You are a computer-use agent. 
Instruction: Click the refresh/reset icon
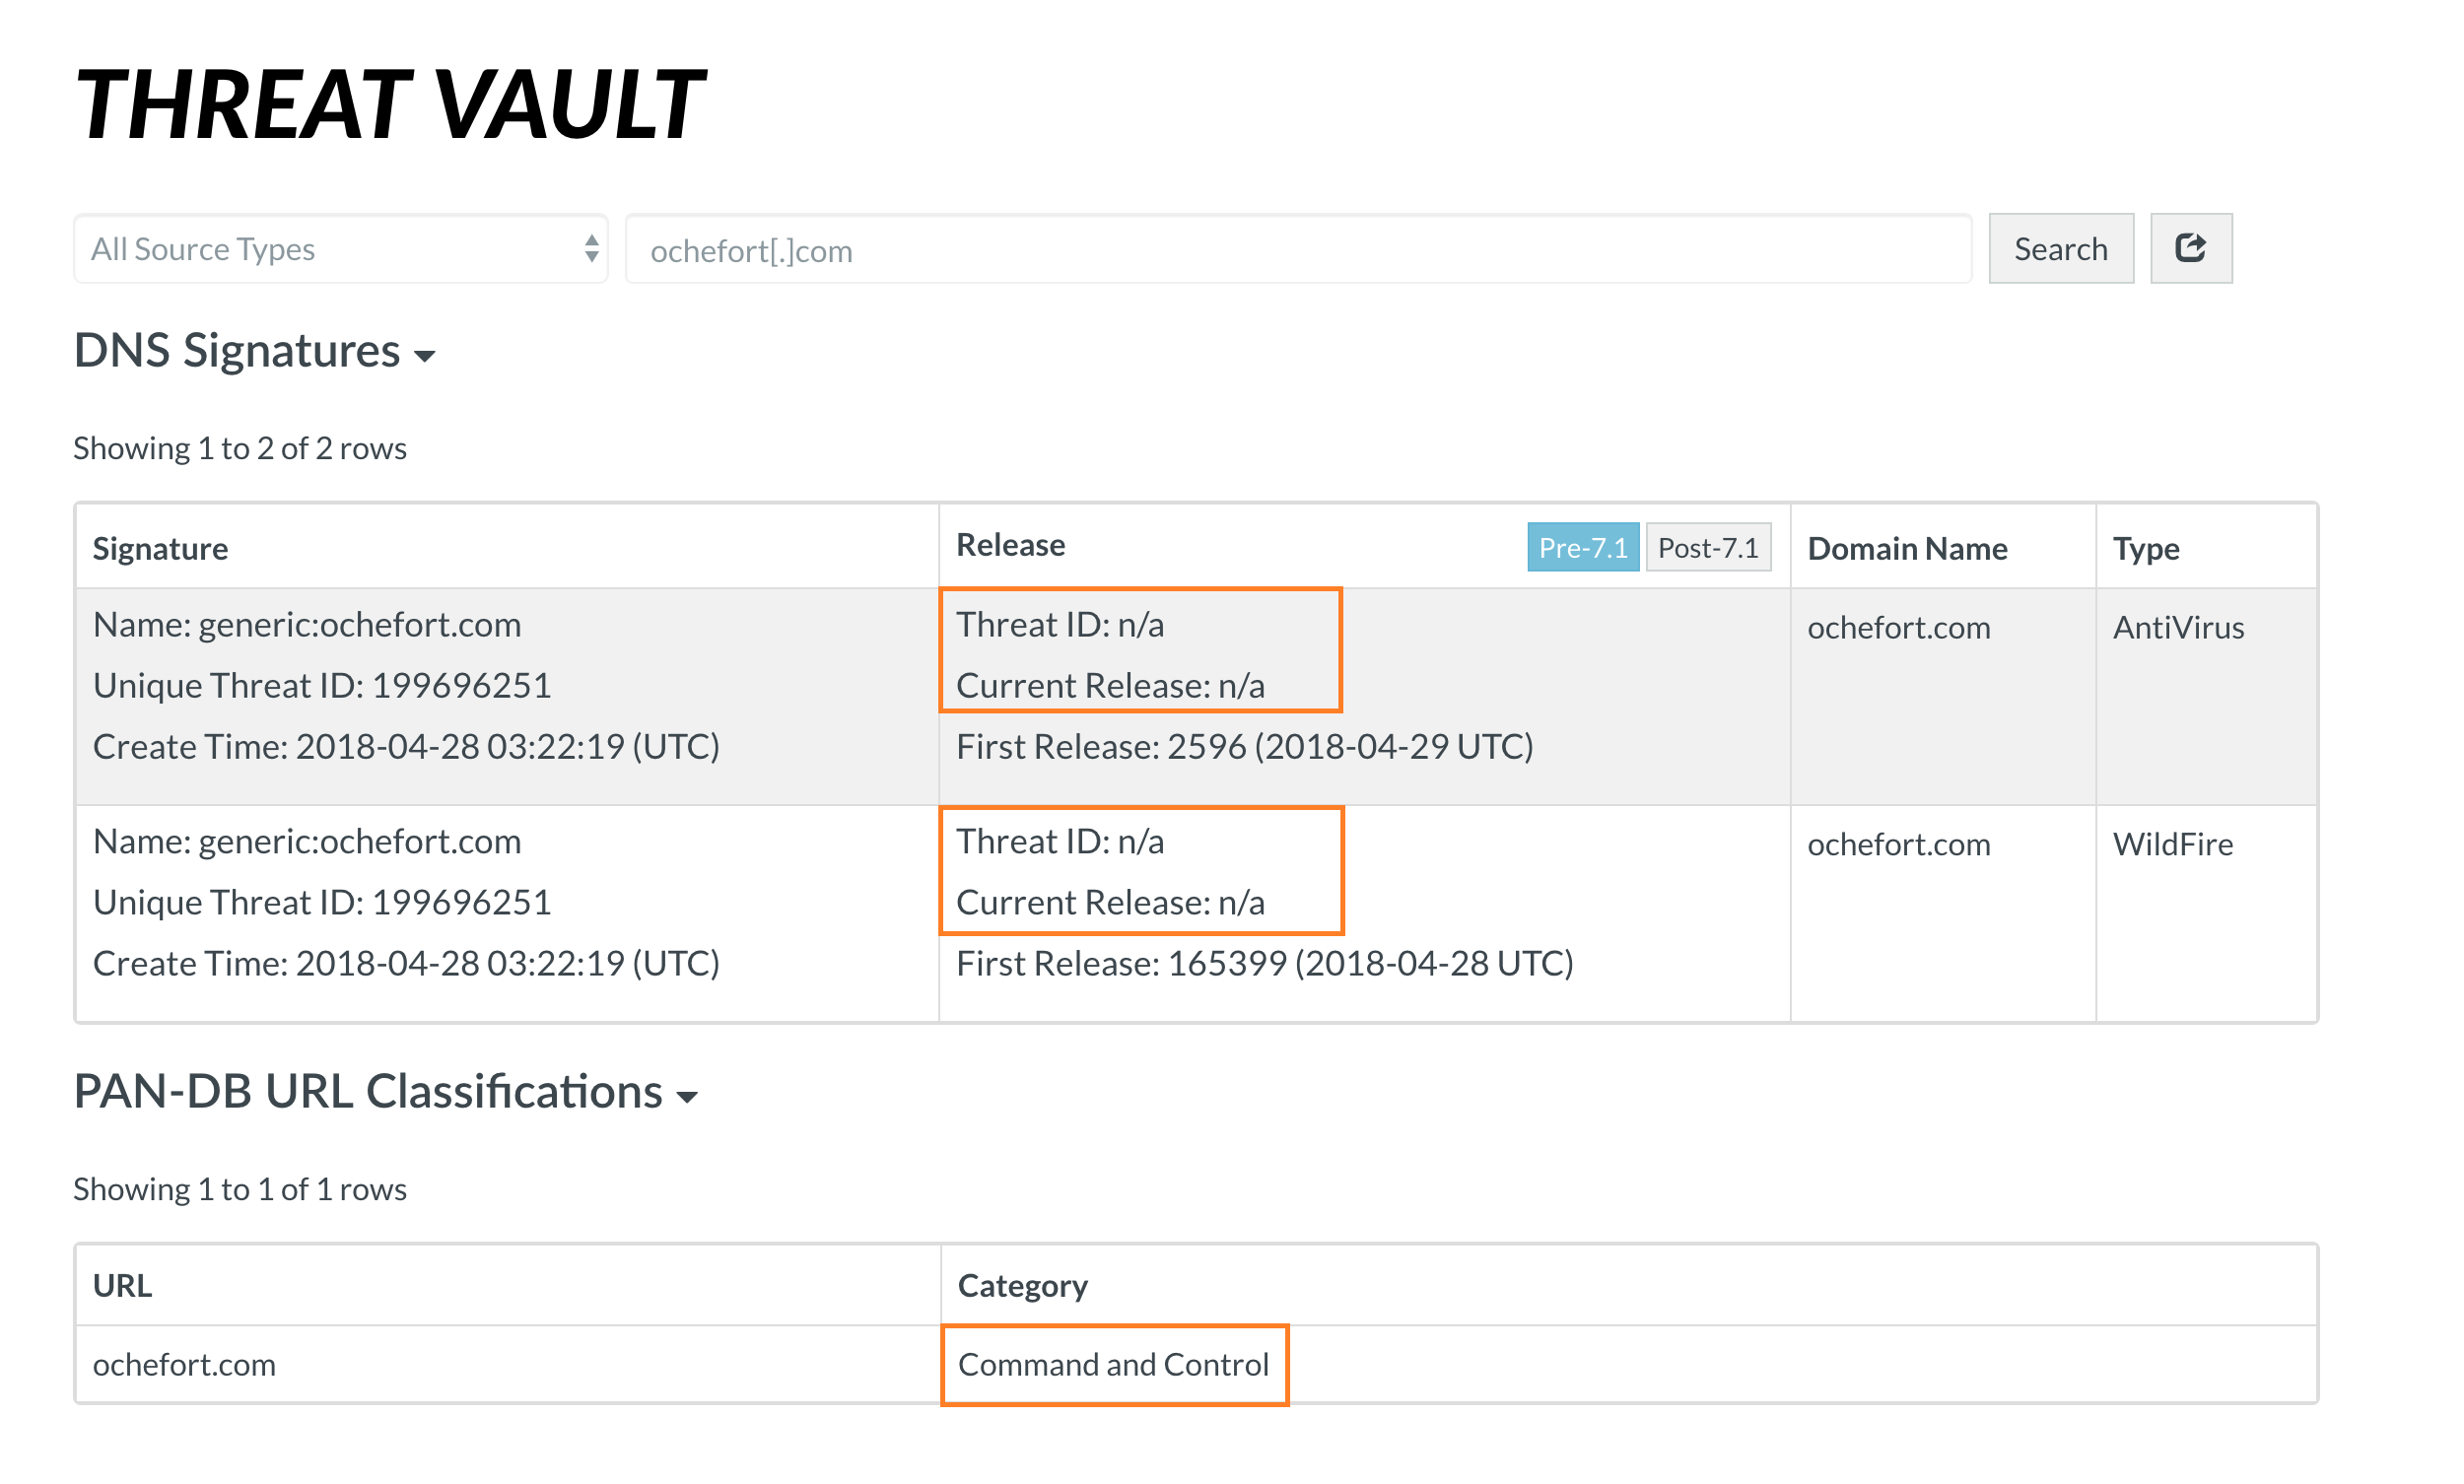coord(2193,246)
